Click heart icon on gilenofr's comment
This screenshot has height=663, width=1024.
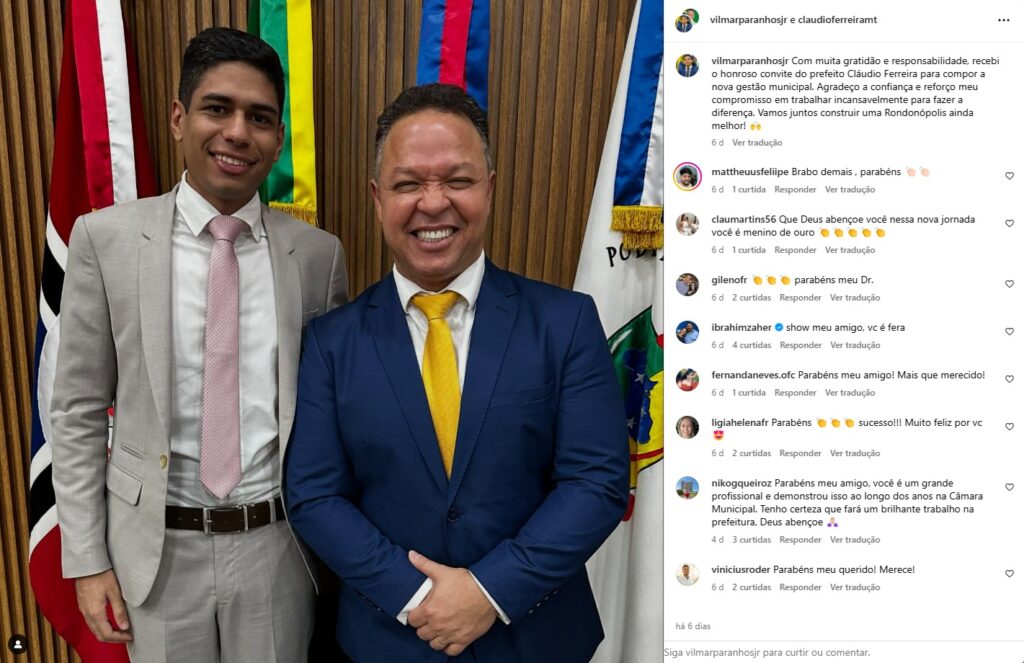[1009, 284]
